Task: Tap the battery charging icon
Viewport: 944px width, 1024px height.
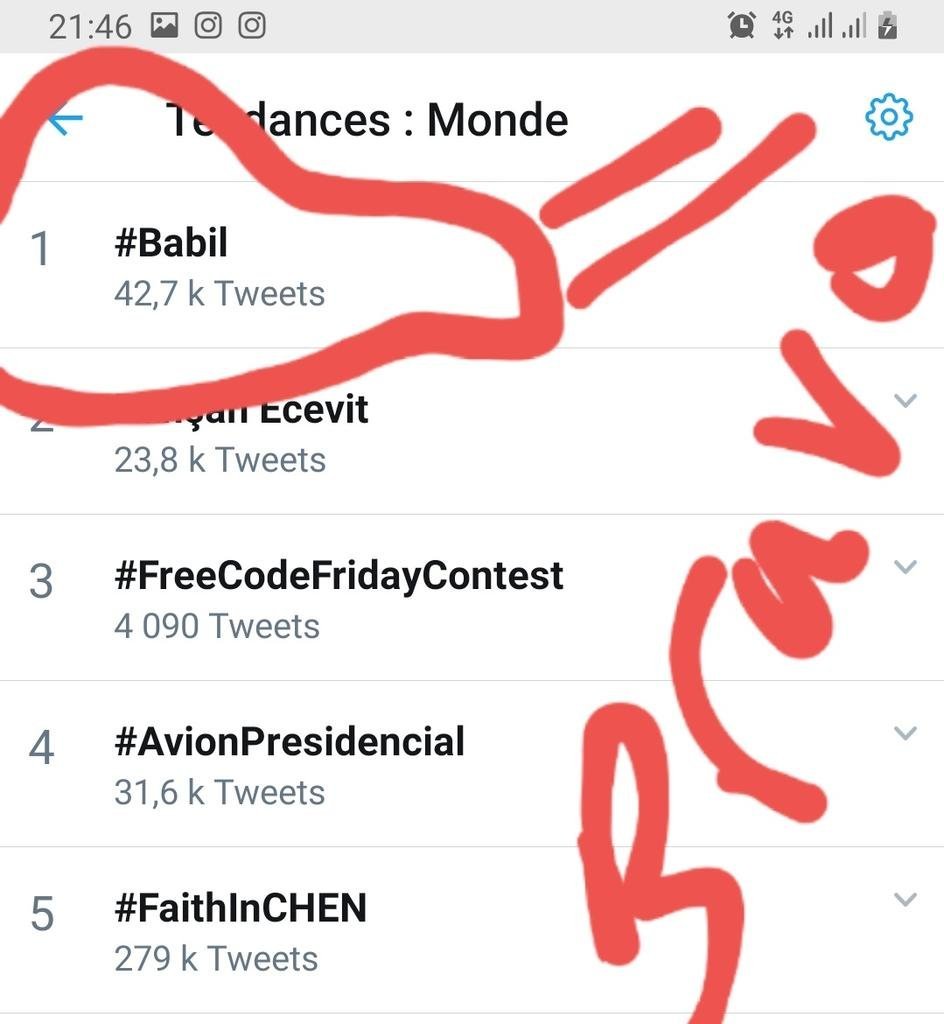Action: (x=886, y=26)
